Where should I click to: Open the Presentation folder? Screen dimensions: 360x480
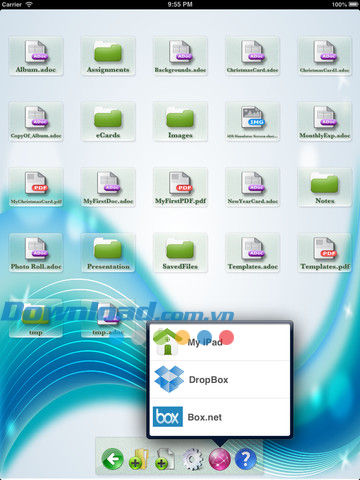click(x=108, y=253)
